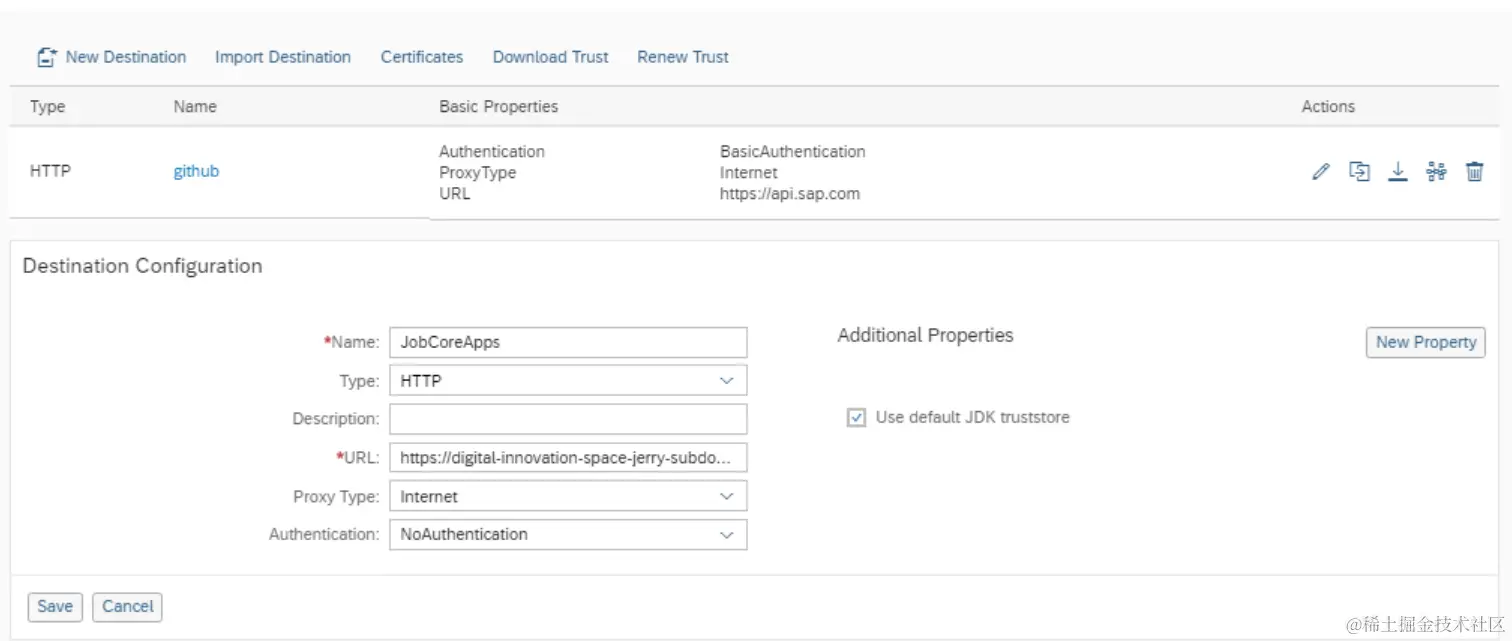Screen dimensions: 1512x641
Task: Export the github destination using download icon
Action: coord(1398,172)
